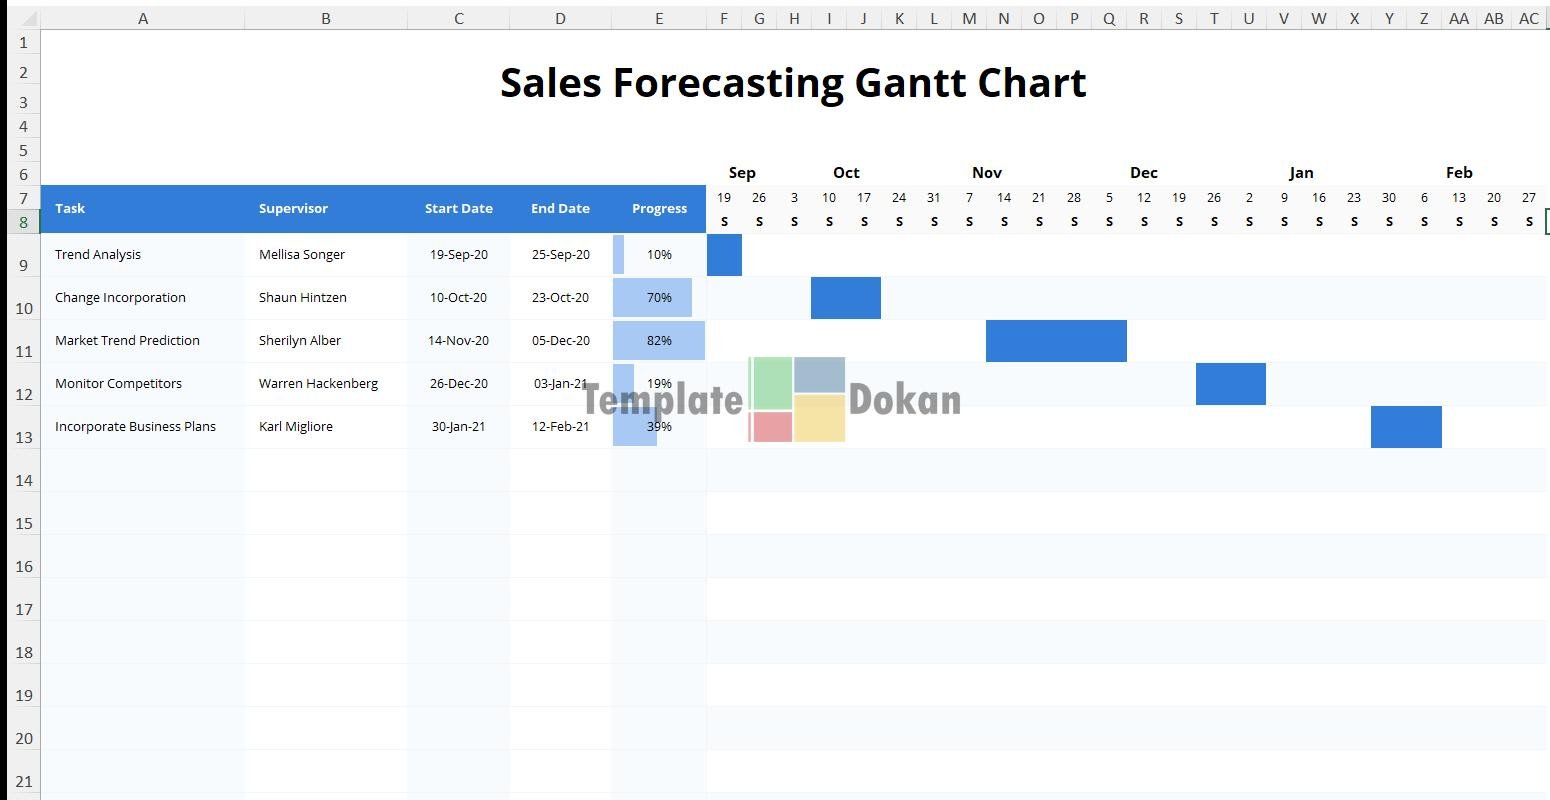Select the column AC header
This screenshot has height=800, width=1550.
click(x=1528, y=18)
